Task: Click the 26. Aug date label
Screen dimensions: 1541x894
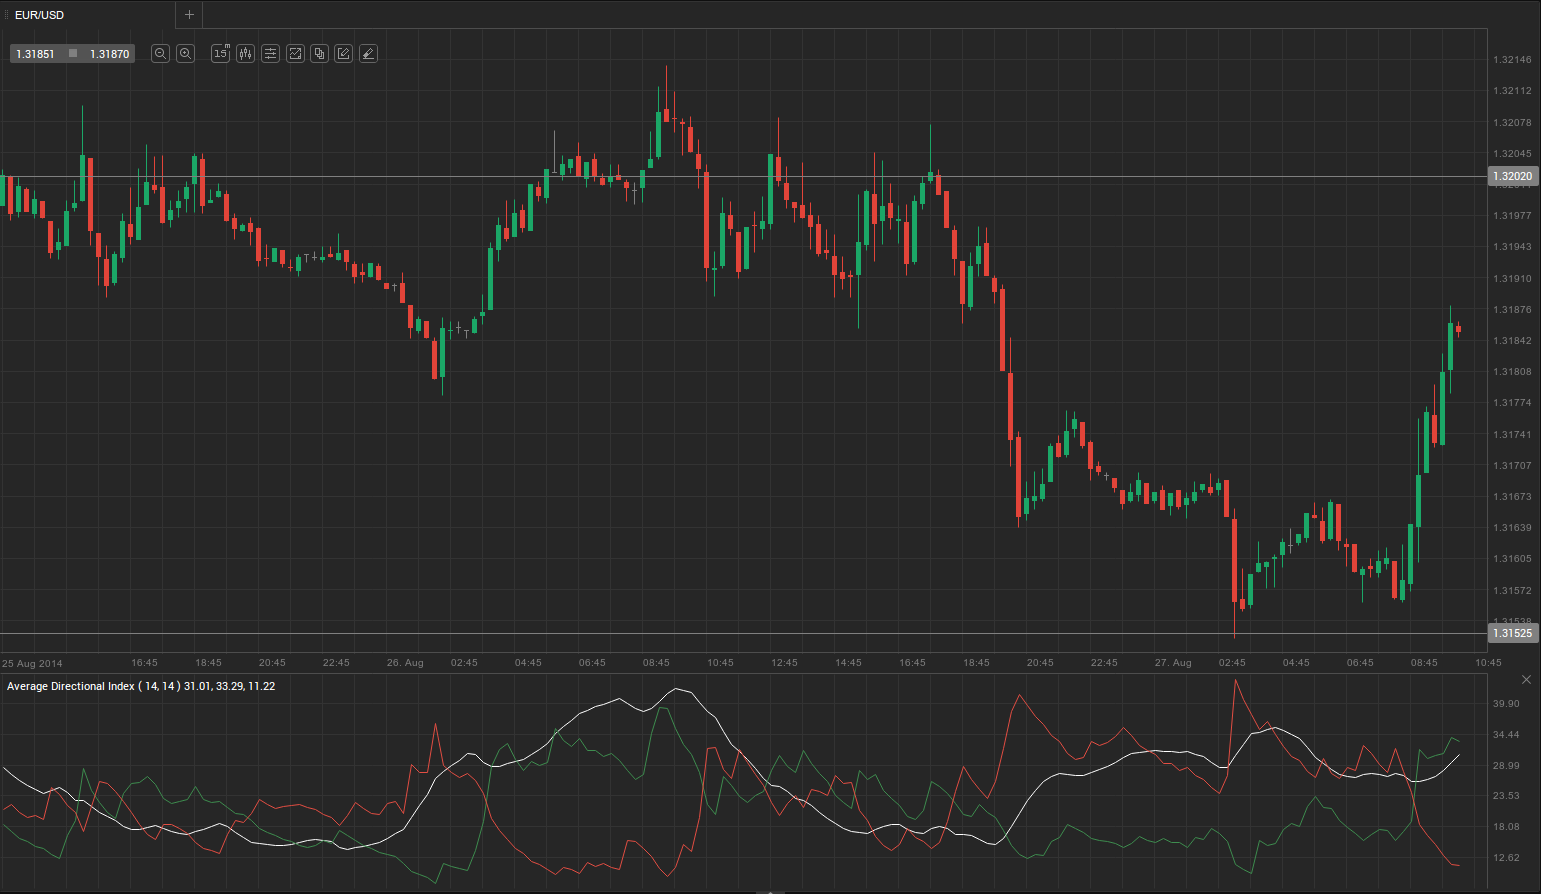Action: pos(405,663)
